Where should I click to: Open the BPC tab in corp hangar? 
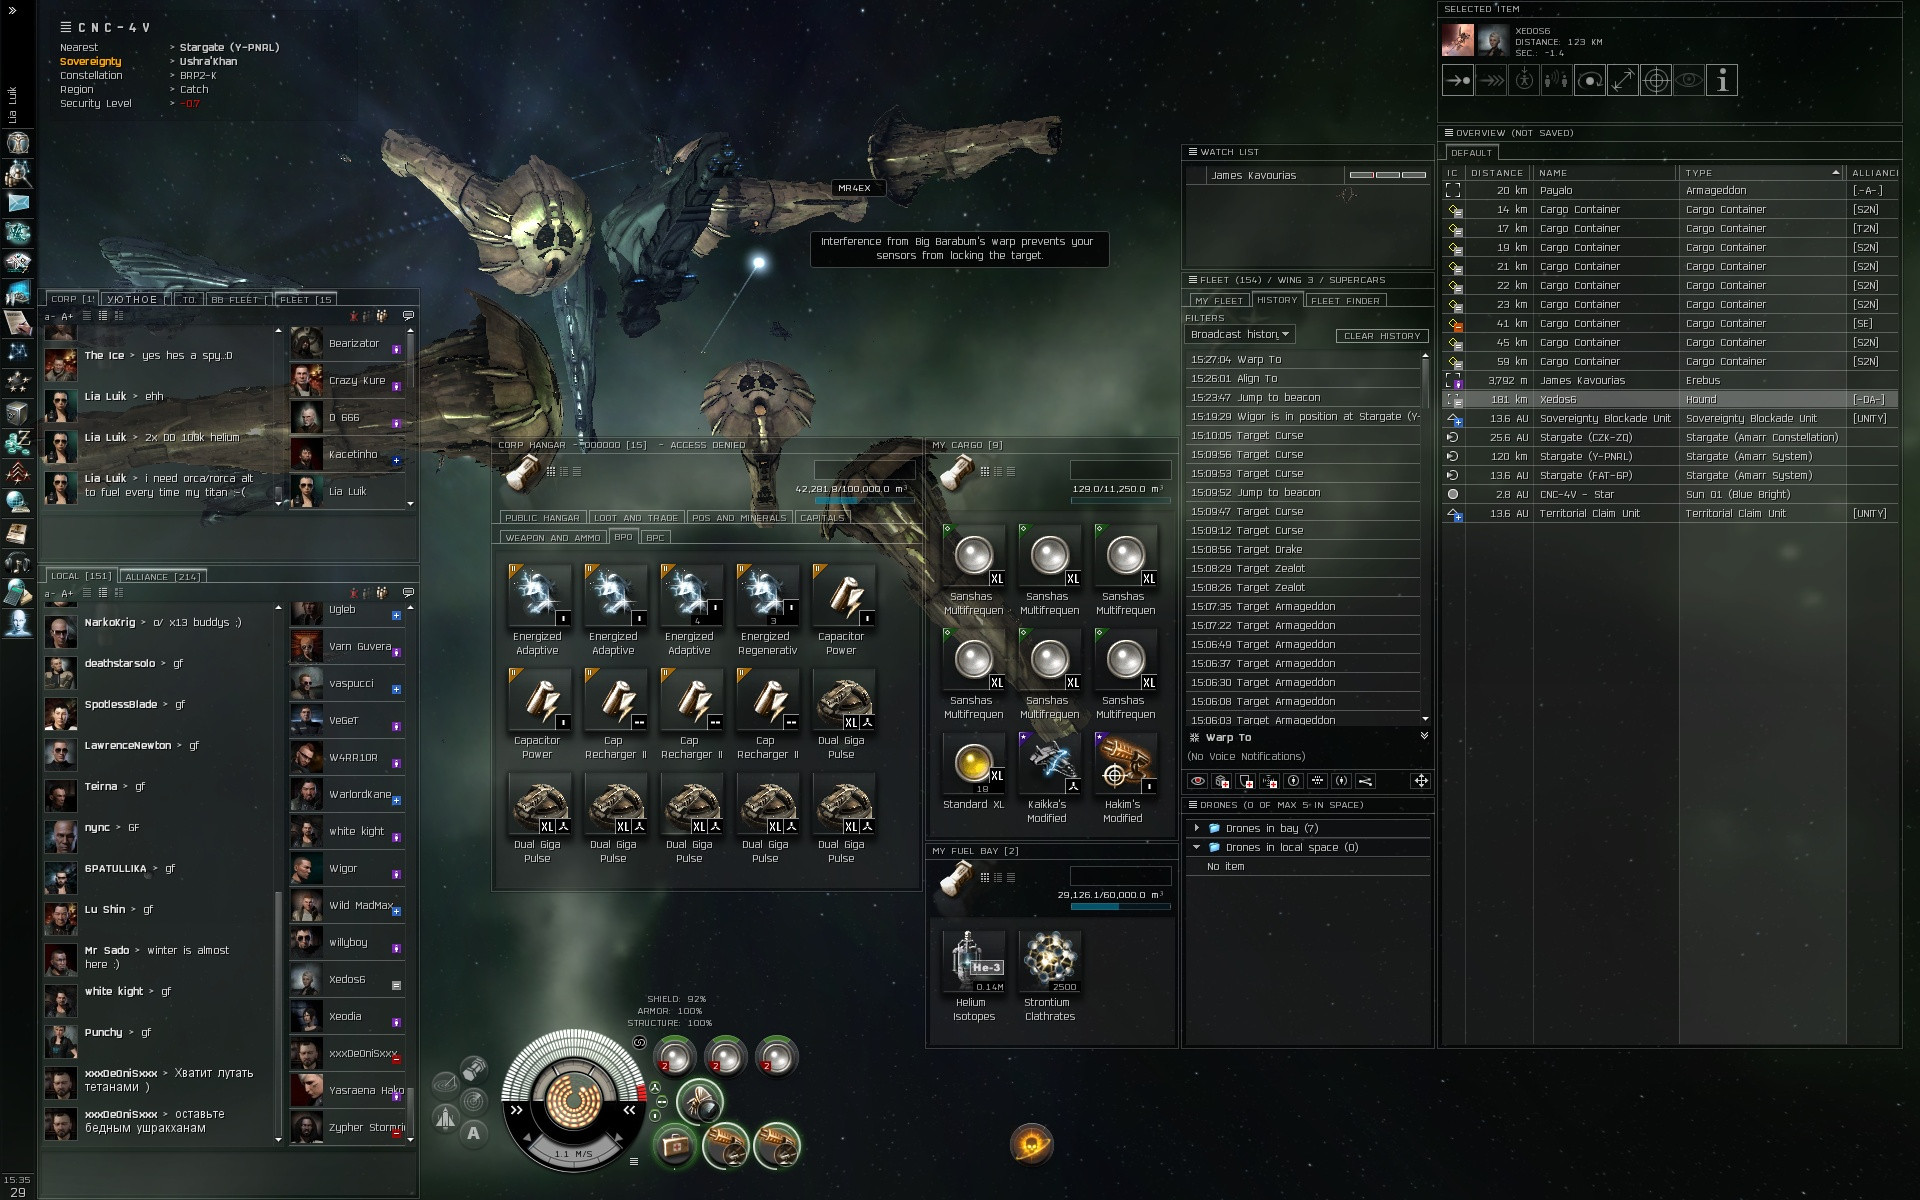click(655, 537)
